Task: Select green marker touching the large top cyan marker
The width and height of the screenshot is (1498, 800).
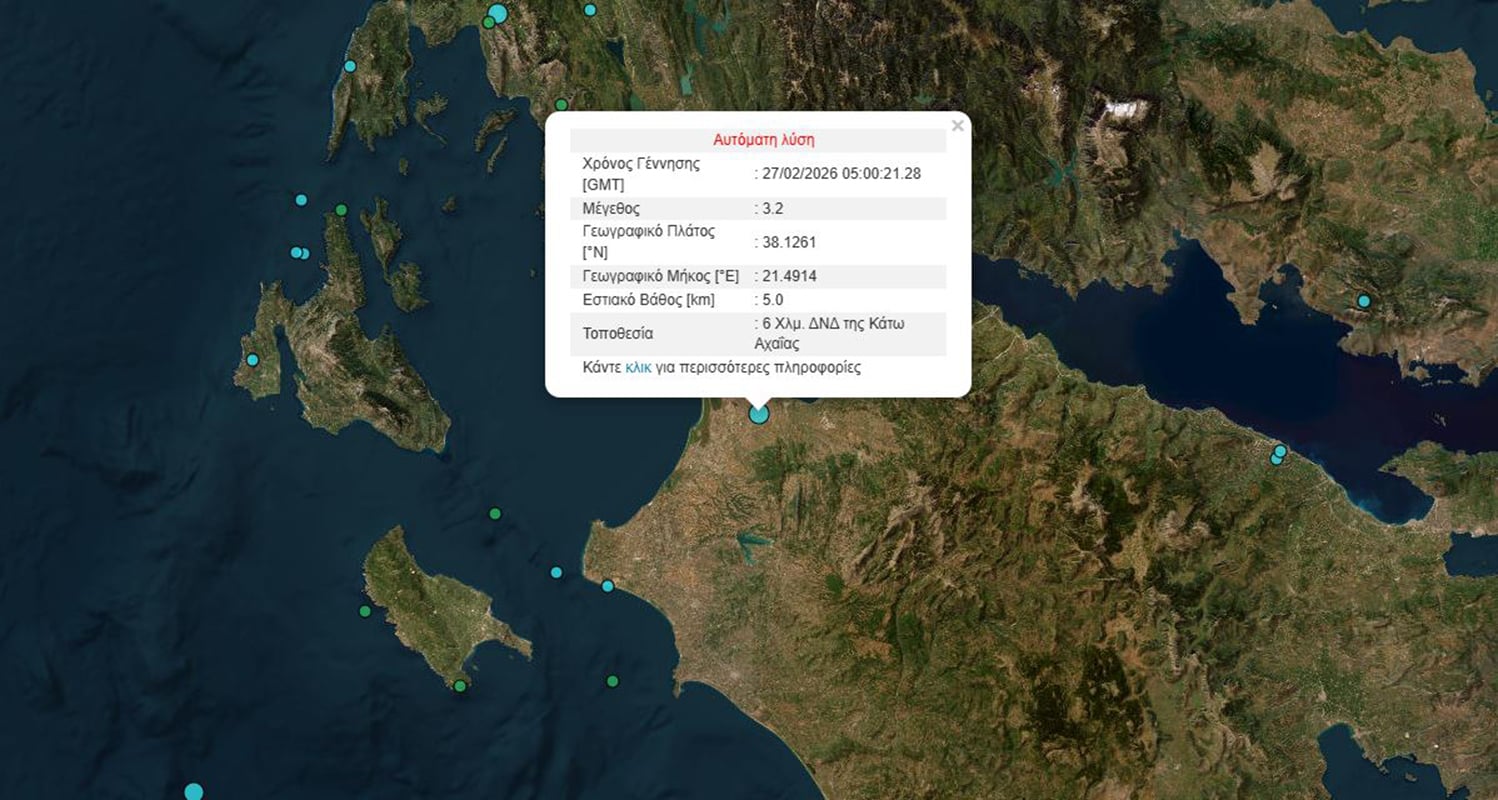Action: [x=488, y=22]
